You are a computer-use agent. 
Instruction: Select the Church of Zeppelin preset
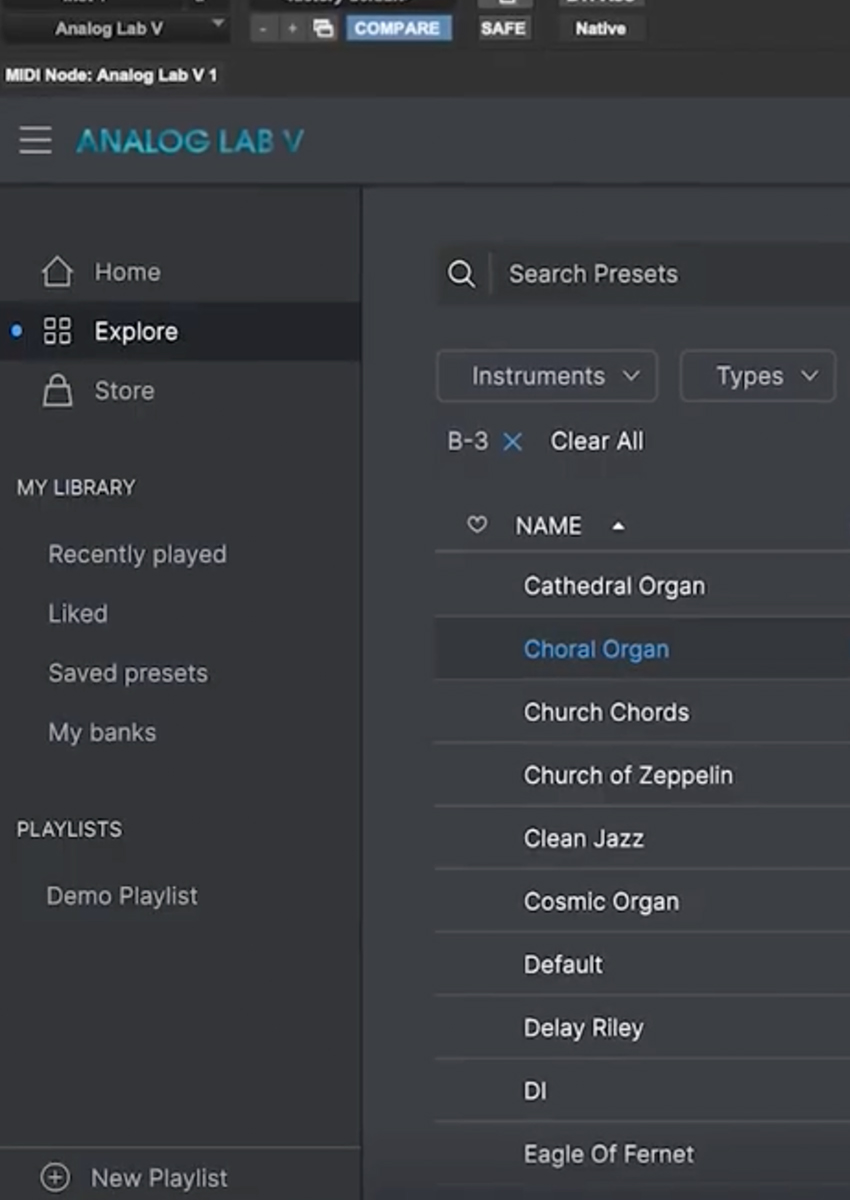[x=642, y=775]
